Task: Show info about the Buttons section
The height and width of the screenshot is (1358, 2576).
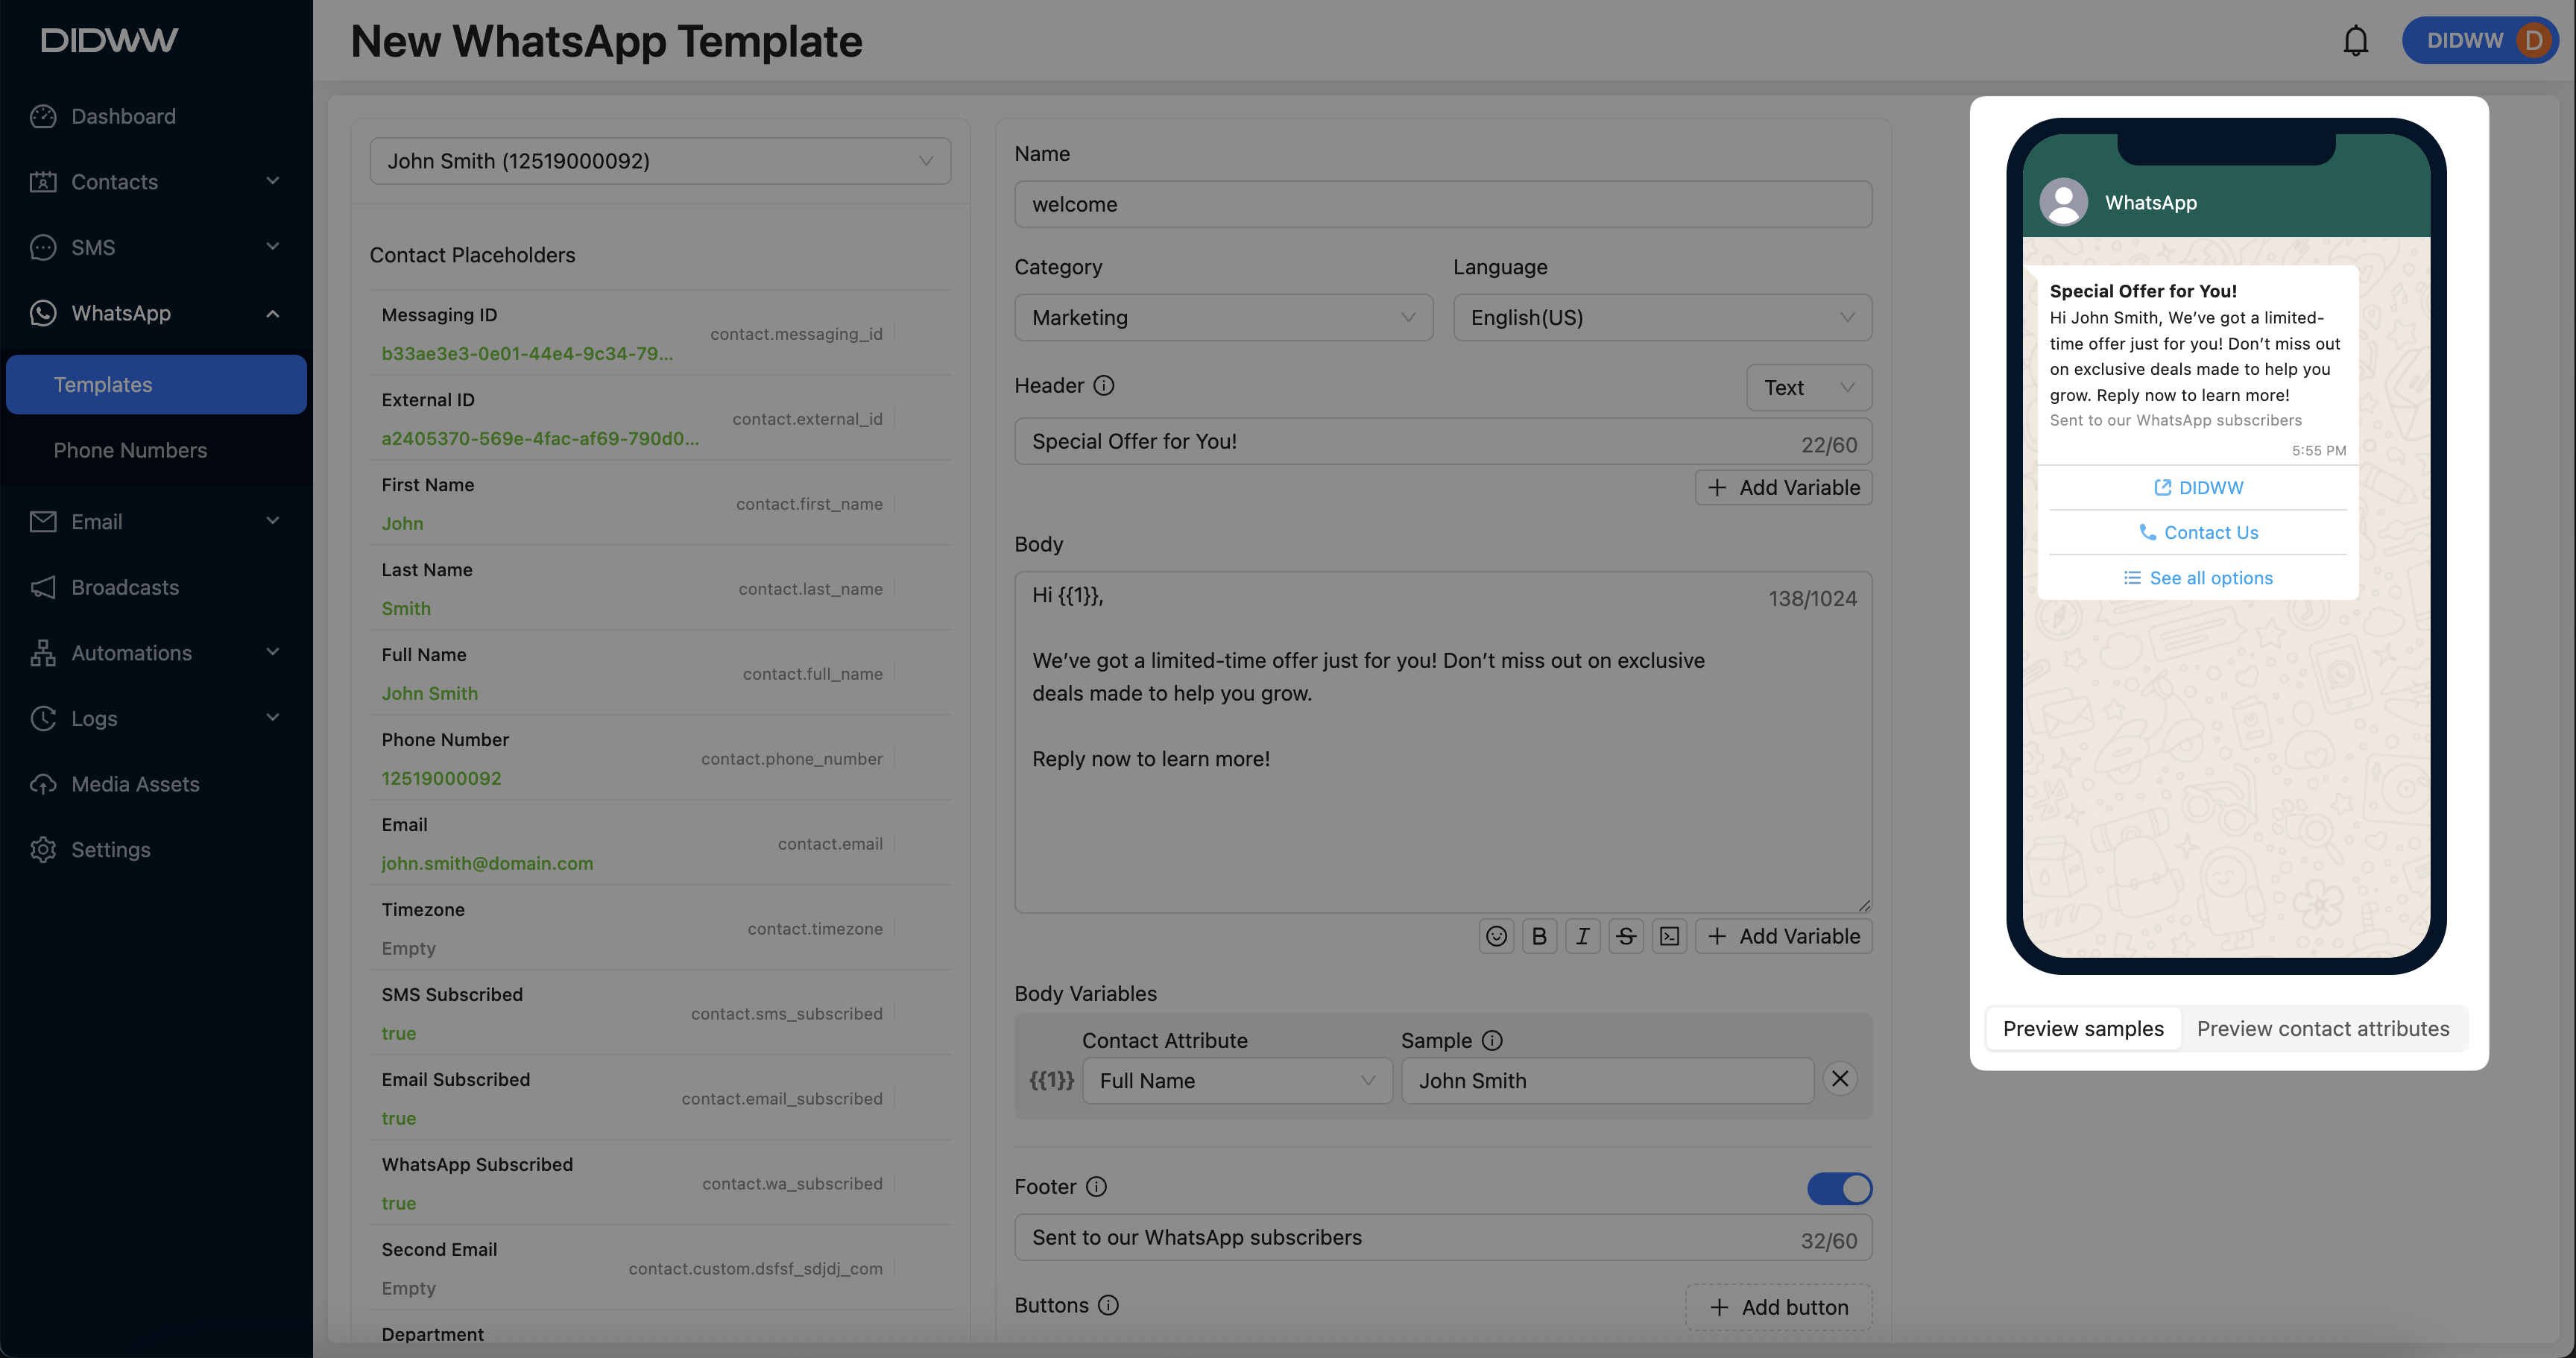Action: click(1108, 1306)
